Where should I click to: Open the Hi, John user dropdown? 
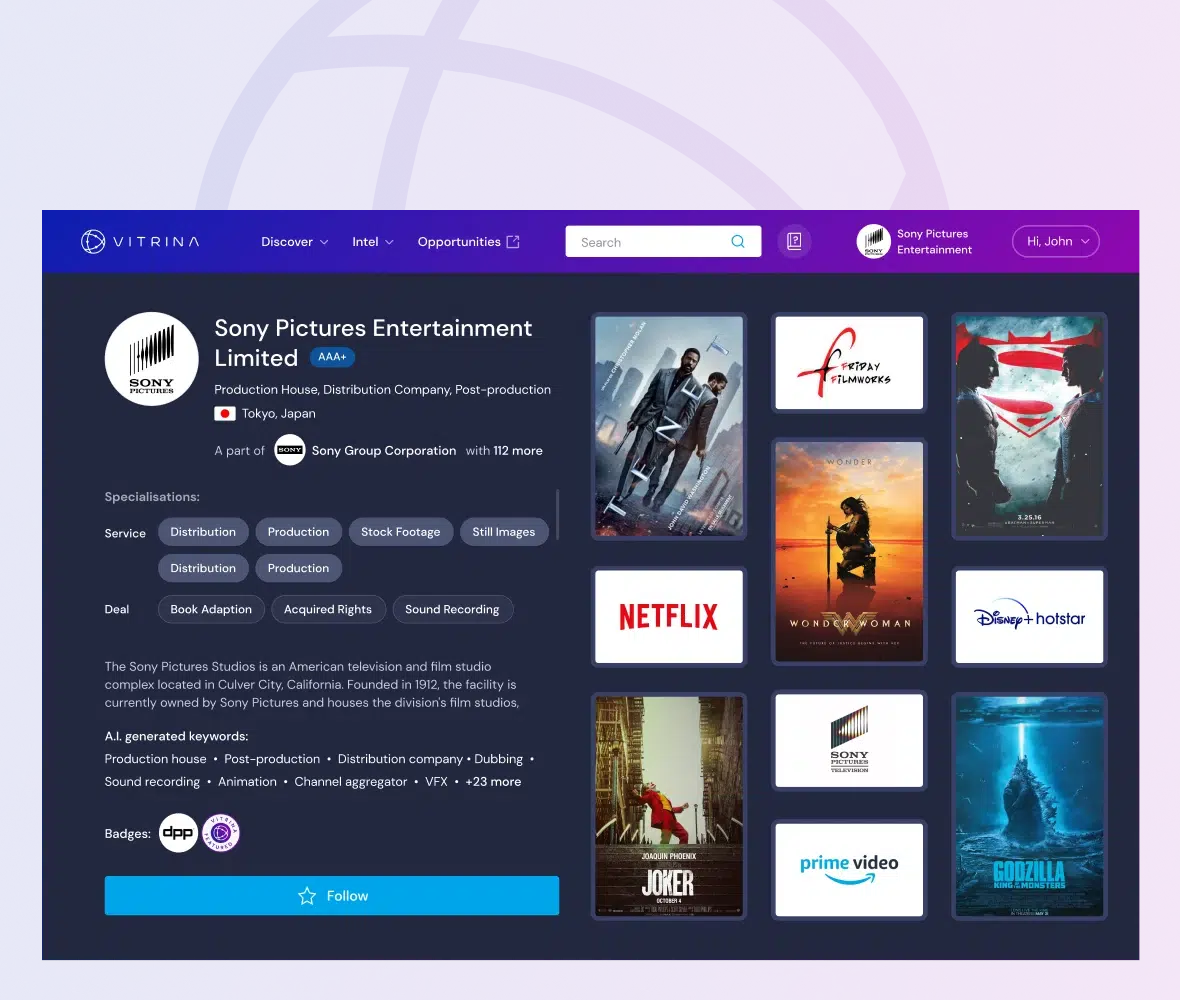(x=1056, y=242)
